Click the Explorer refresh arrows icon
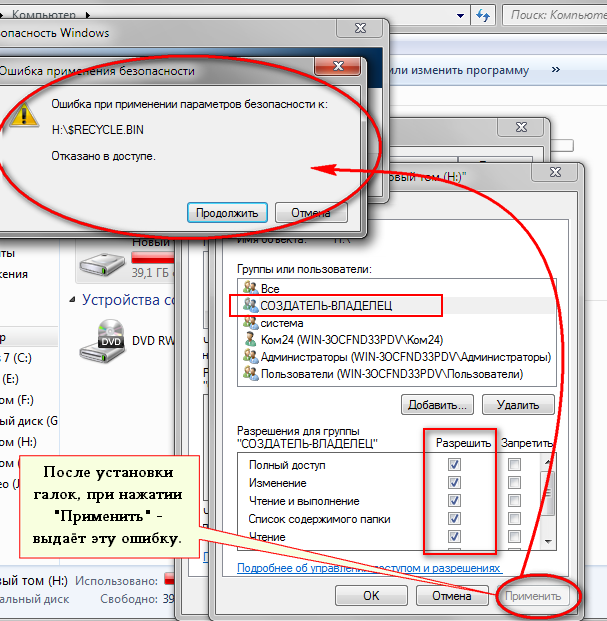607x621 pixels. pos(483,15)
